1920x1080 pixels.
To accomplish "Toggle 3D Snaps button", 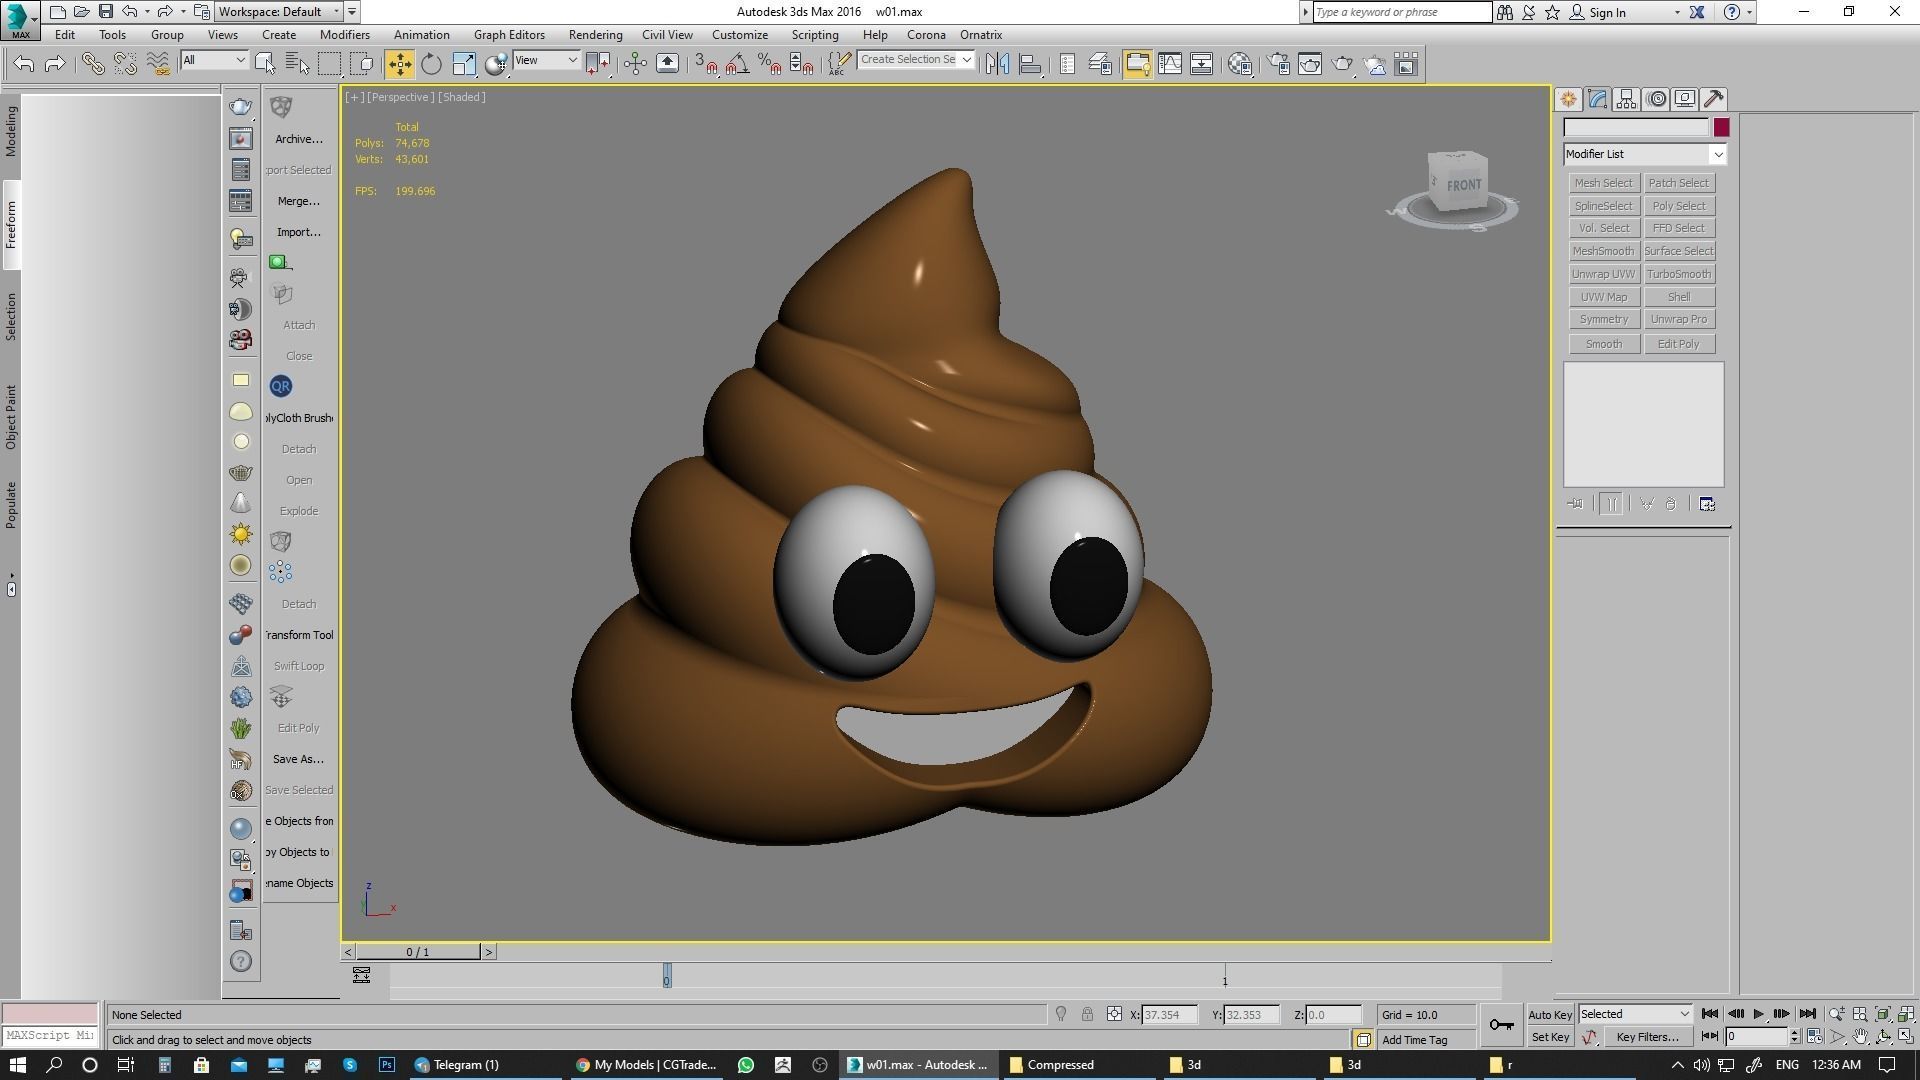I will click(x=705, y=64).
